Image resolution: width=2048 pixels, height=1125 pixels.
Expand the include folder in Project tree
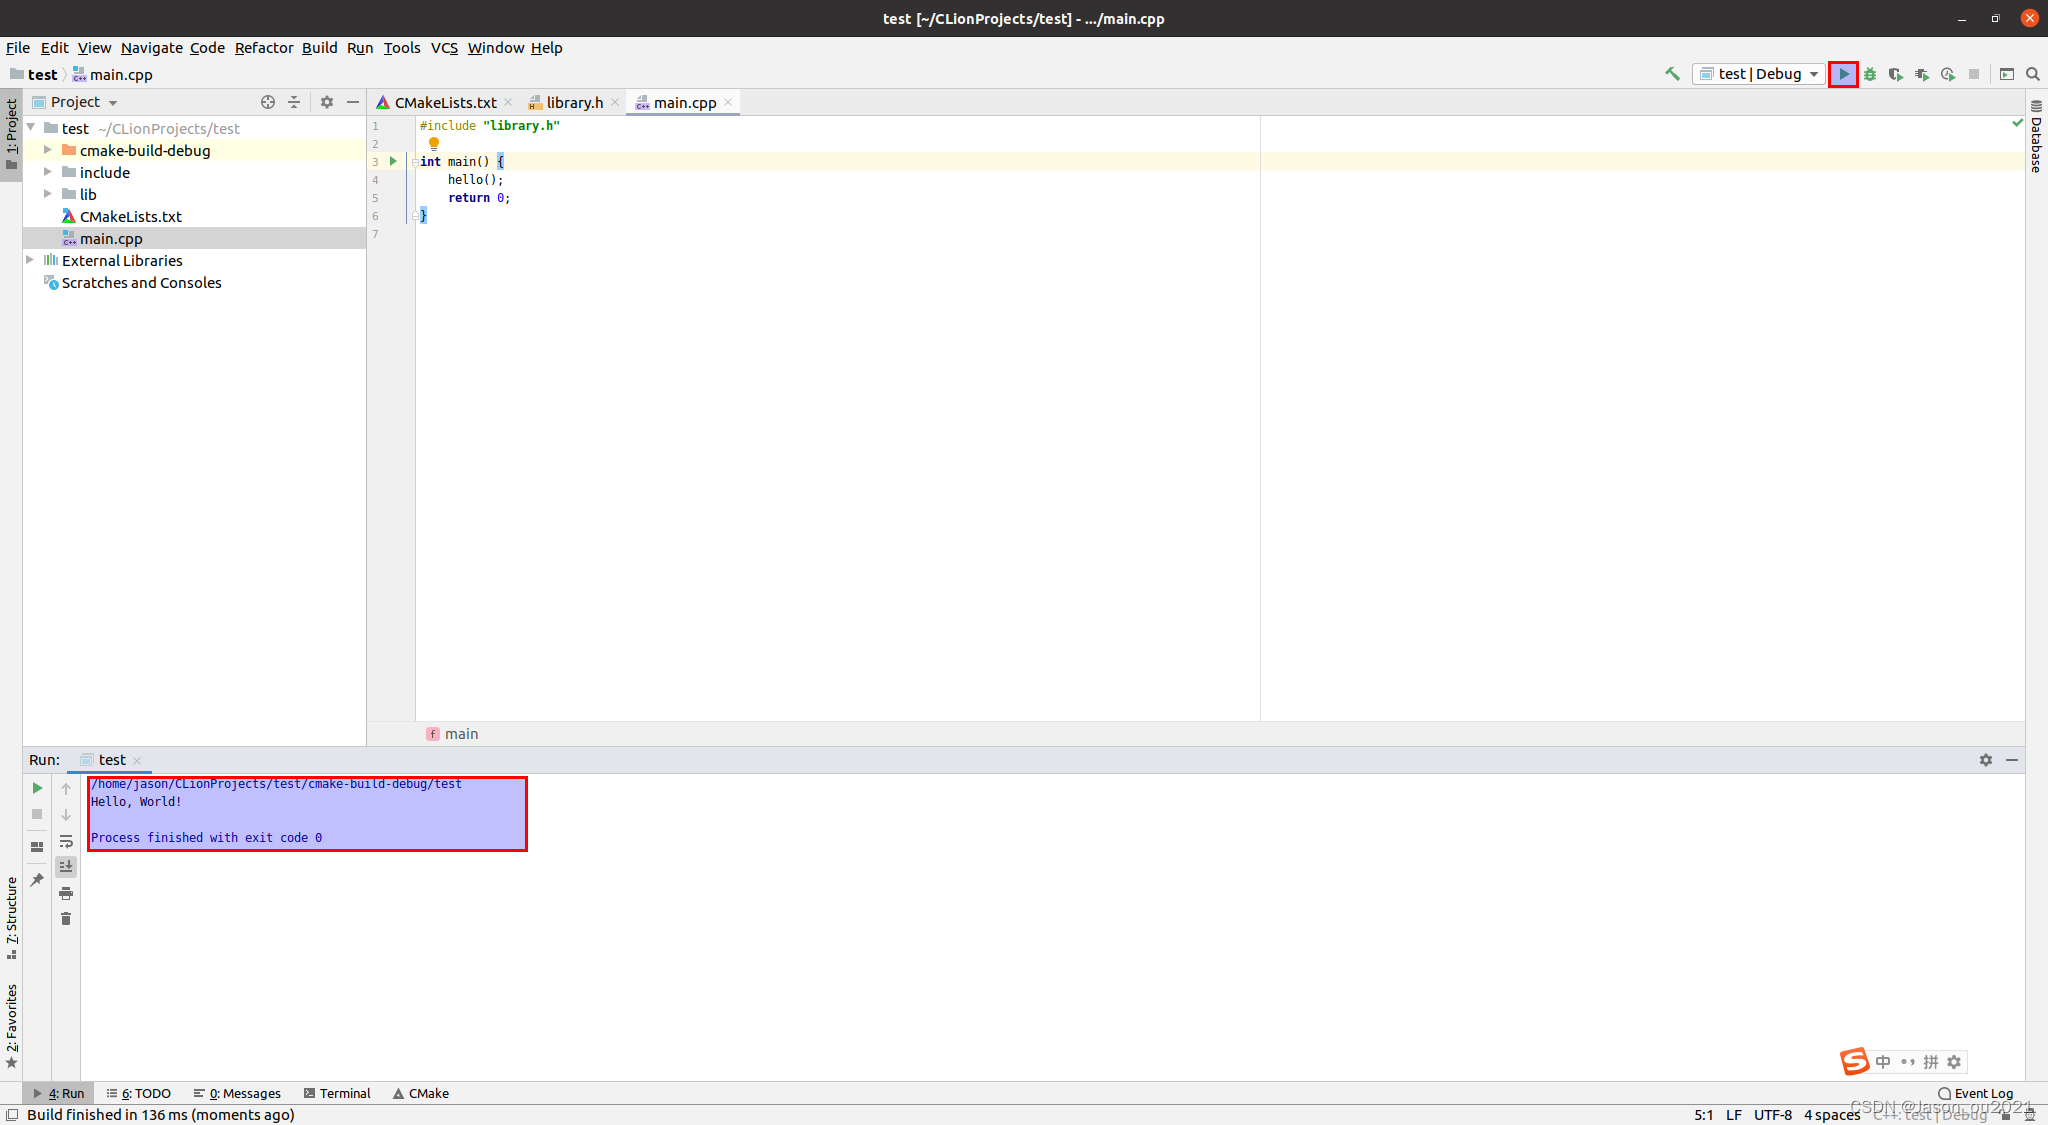pos(48,172)
